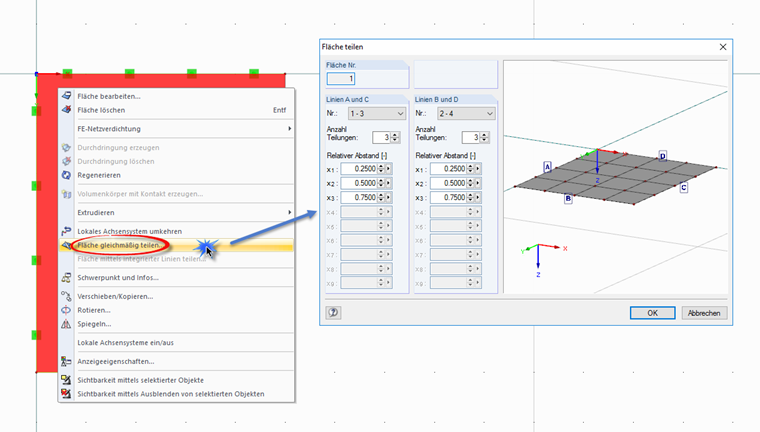760x432 pixels.
Task: Click the Schwerpunkt und Infos icon
Action: pyautogui.click(x=66, y=278)
